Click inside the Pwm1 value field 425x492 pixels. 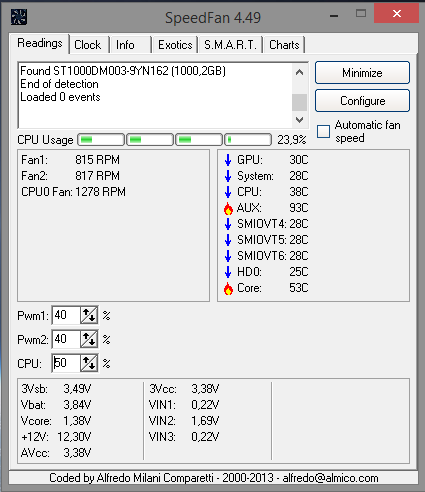click(x=66, y=315)
